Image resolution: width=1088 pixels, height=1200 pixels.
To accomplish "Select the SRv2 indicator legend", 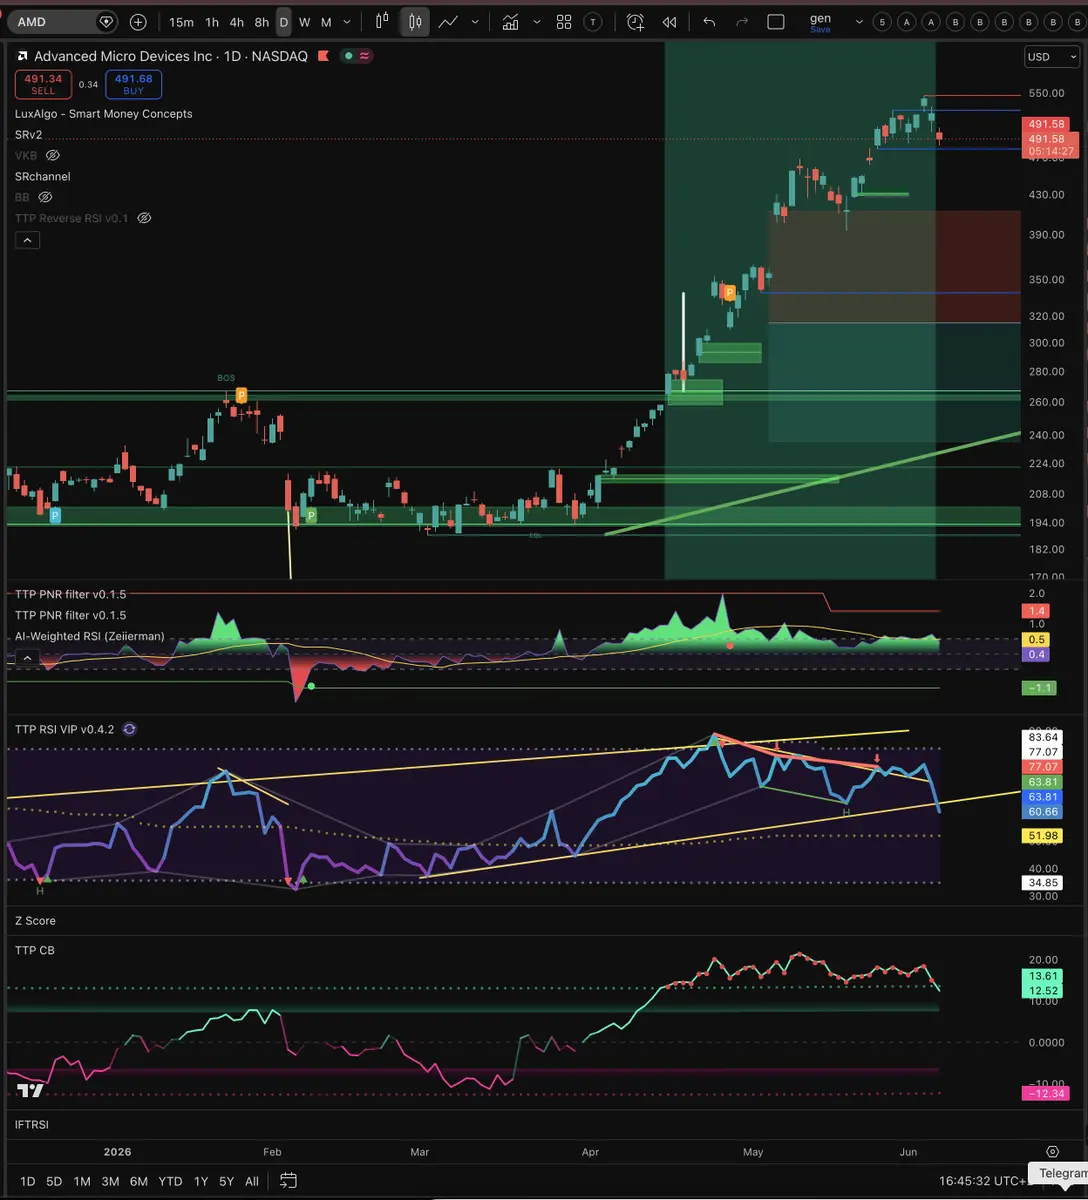I will point(29,134).
